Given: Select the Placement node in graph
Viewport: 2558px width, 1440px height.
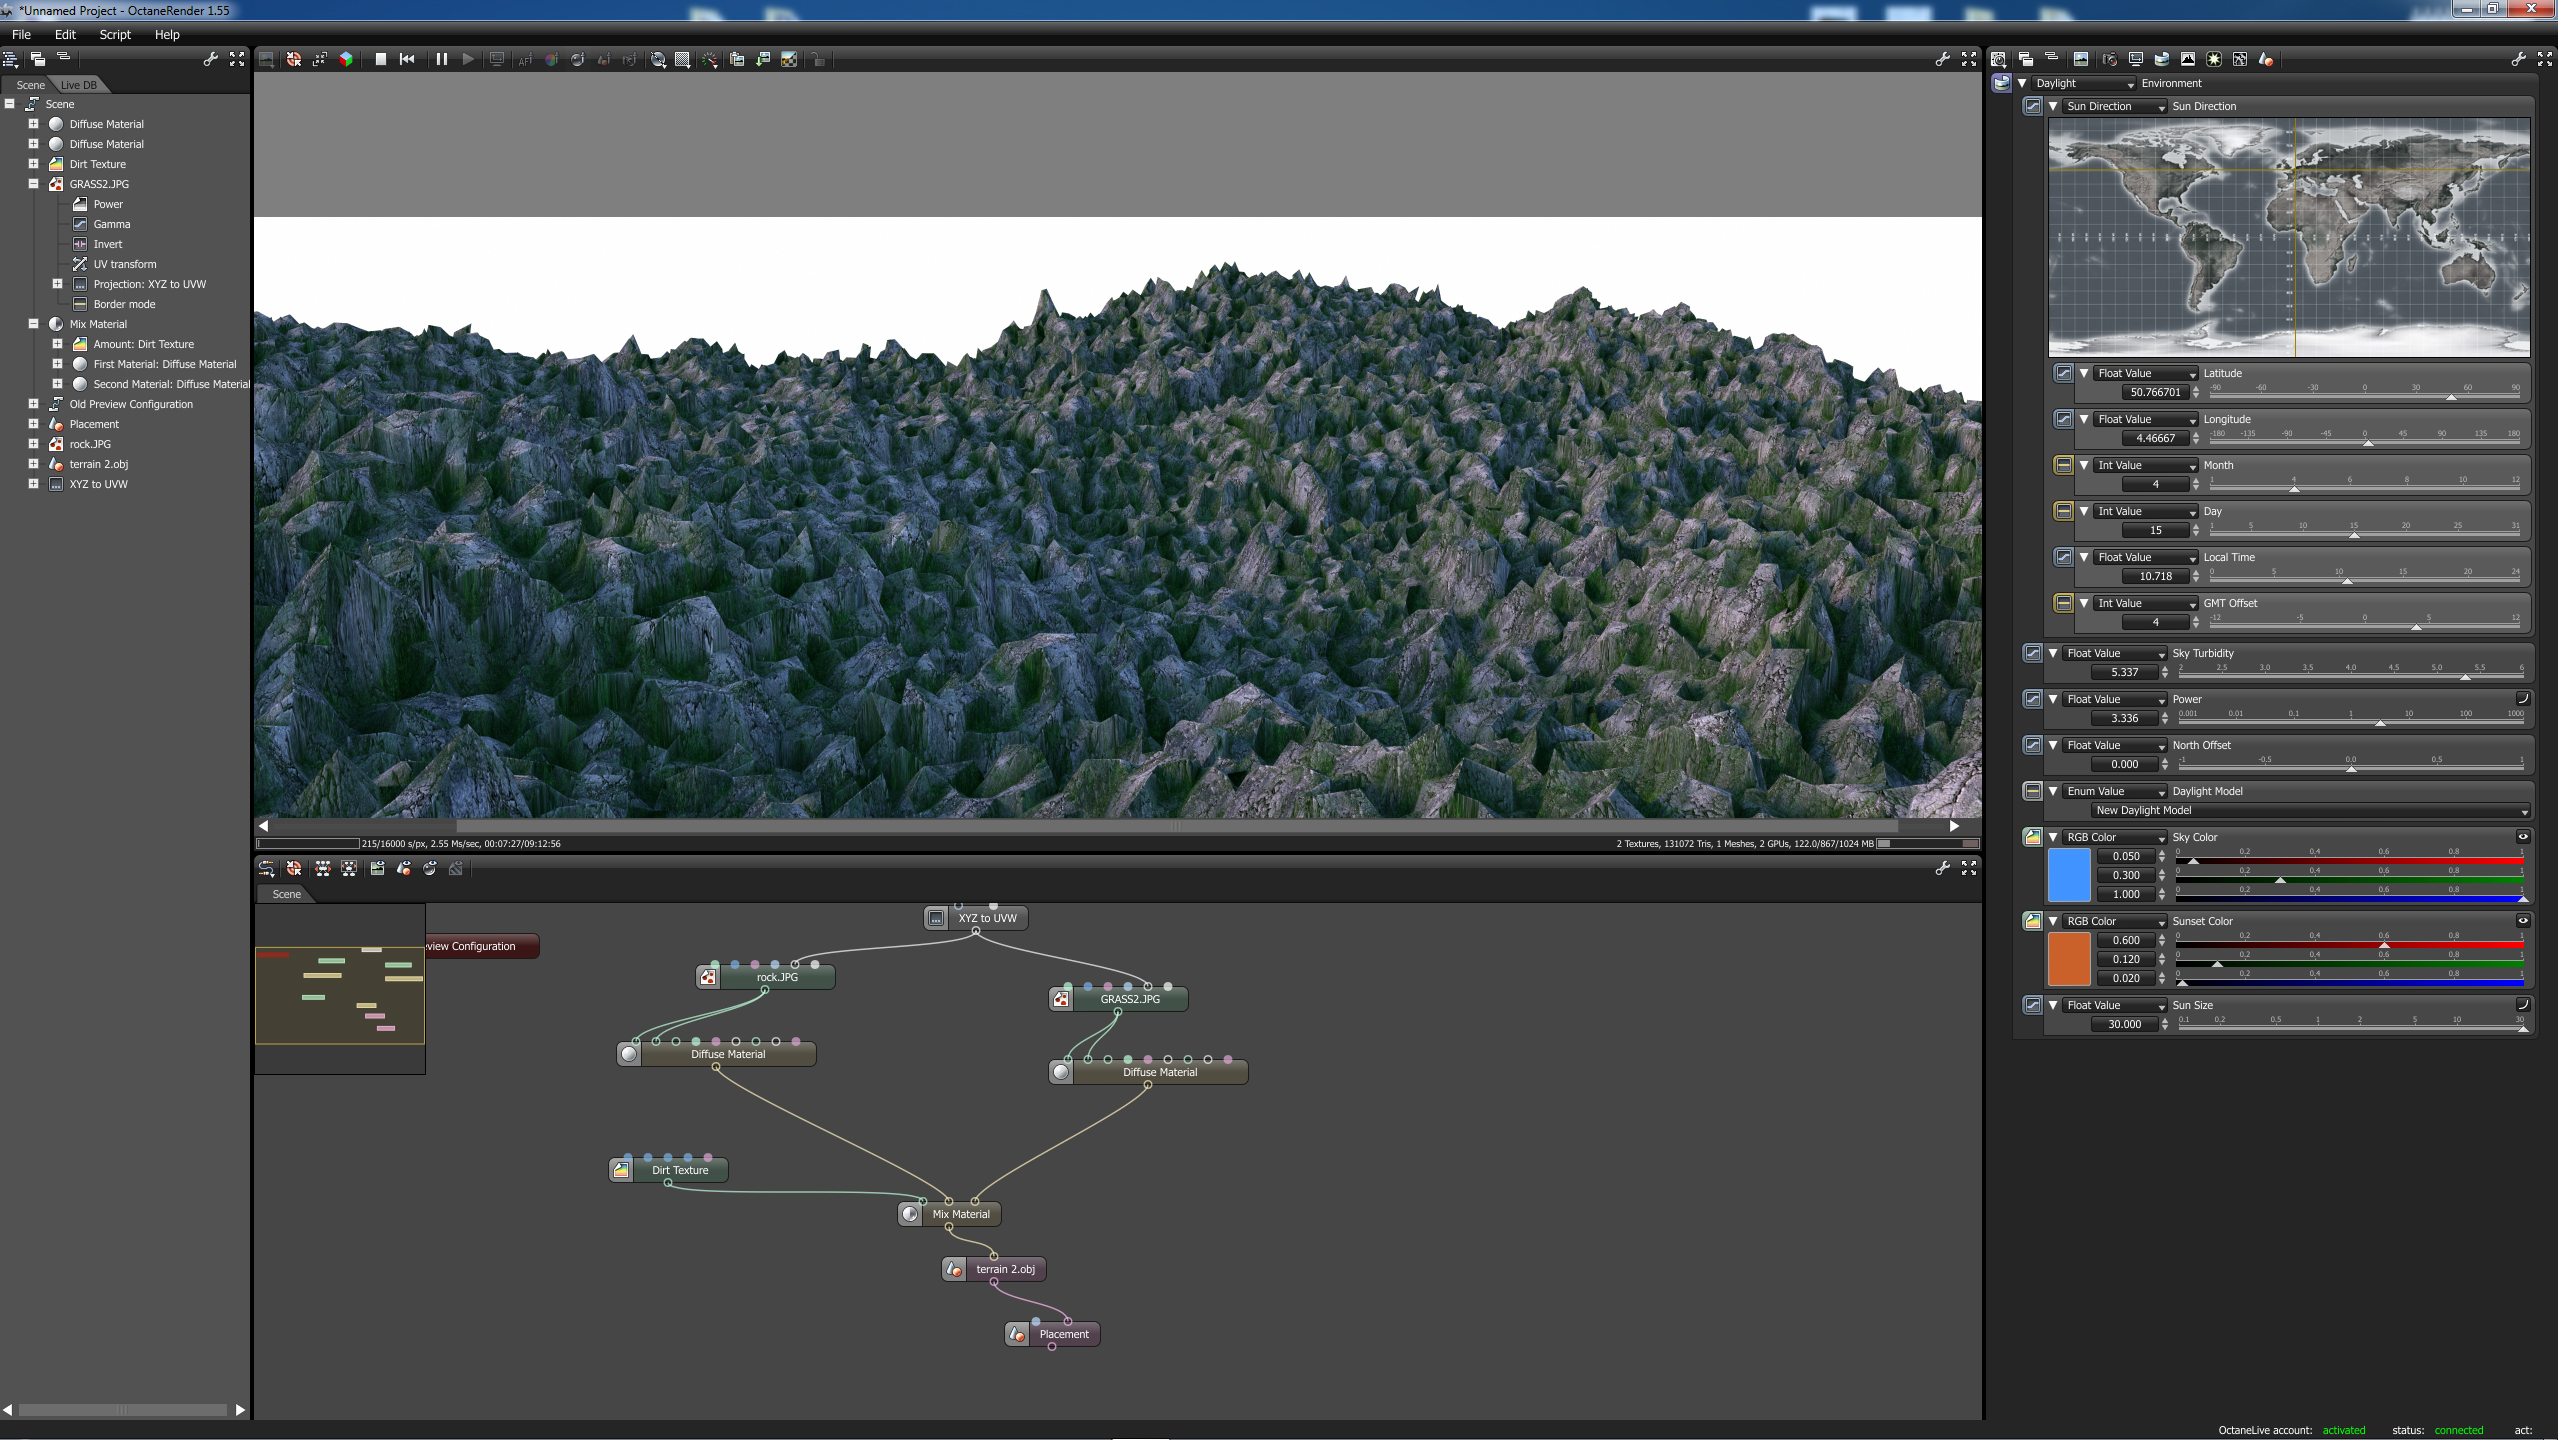Looking at the screenshot, I should [x=1063, y=1334].
